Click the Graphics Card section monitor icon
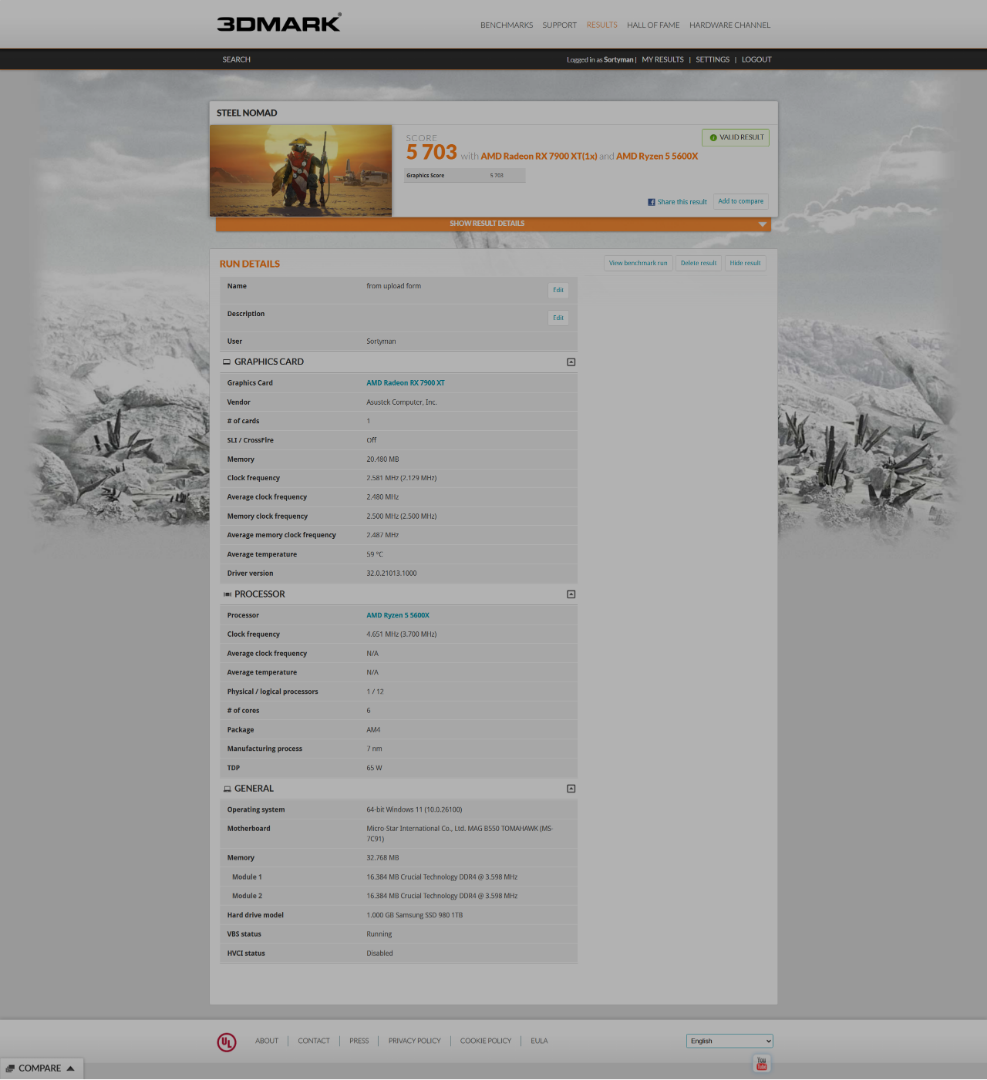Screen dimensions: 987x1080 (x=227, y=362)
